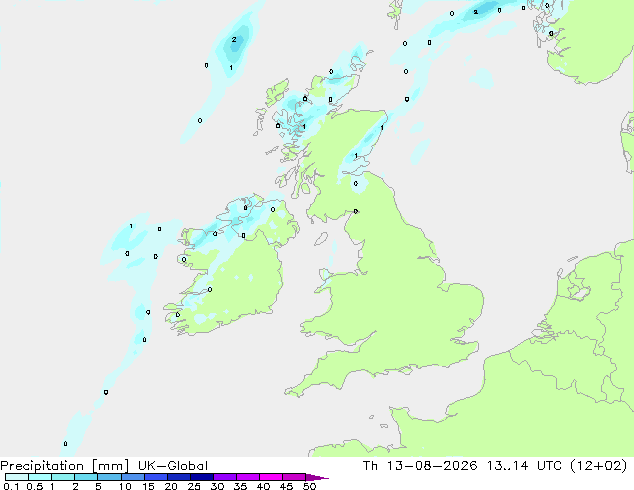Select the 40 to 45 mm magenta swatch
The height and width of the screenshot is (490, 634).
coord(271,477)
